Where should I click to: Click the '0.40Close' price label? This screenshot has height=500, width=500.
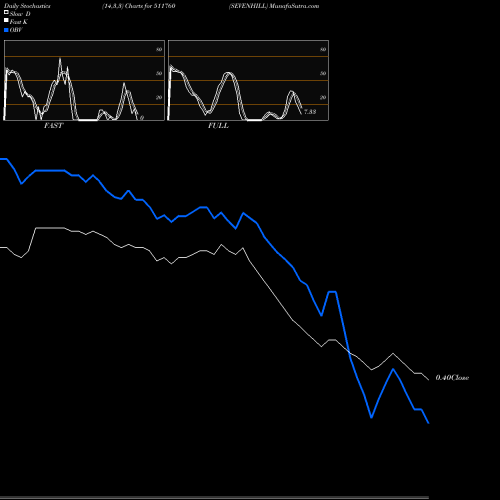(x=452, y=378)
